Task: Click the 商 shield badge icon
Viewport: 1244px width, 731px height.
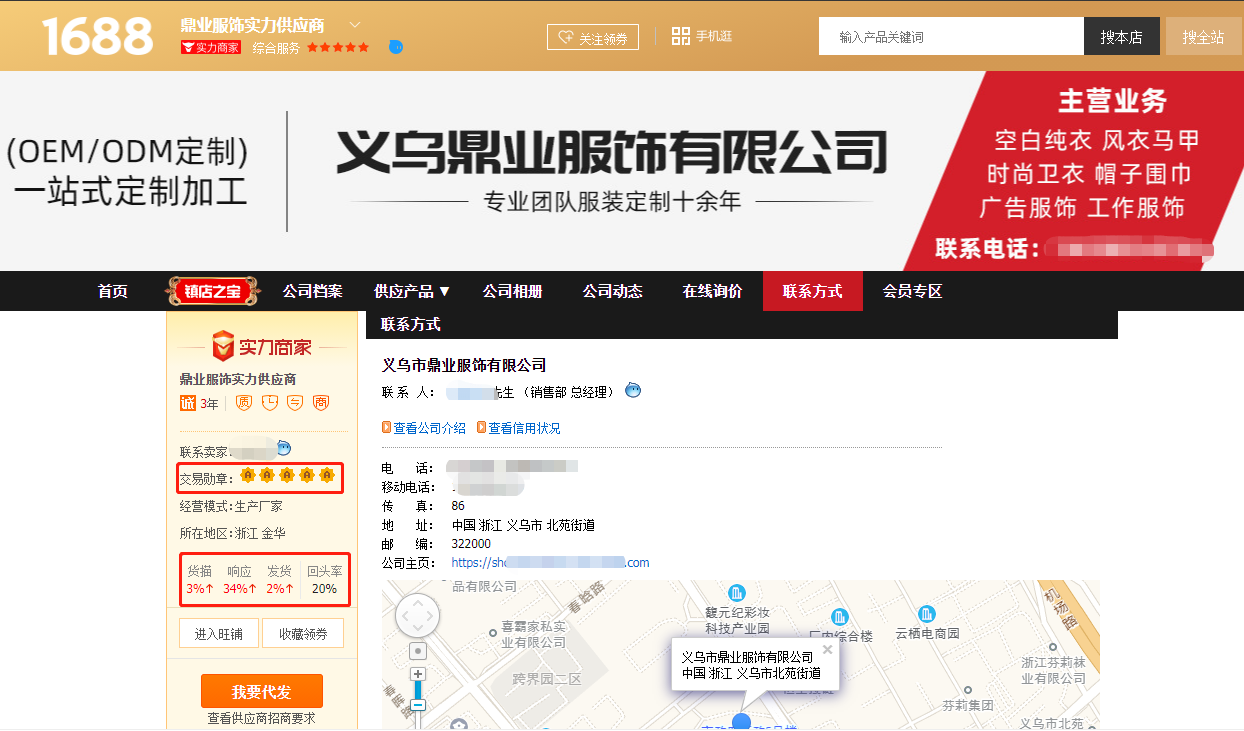Action: (x=321, y=403)
